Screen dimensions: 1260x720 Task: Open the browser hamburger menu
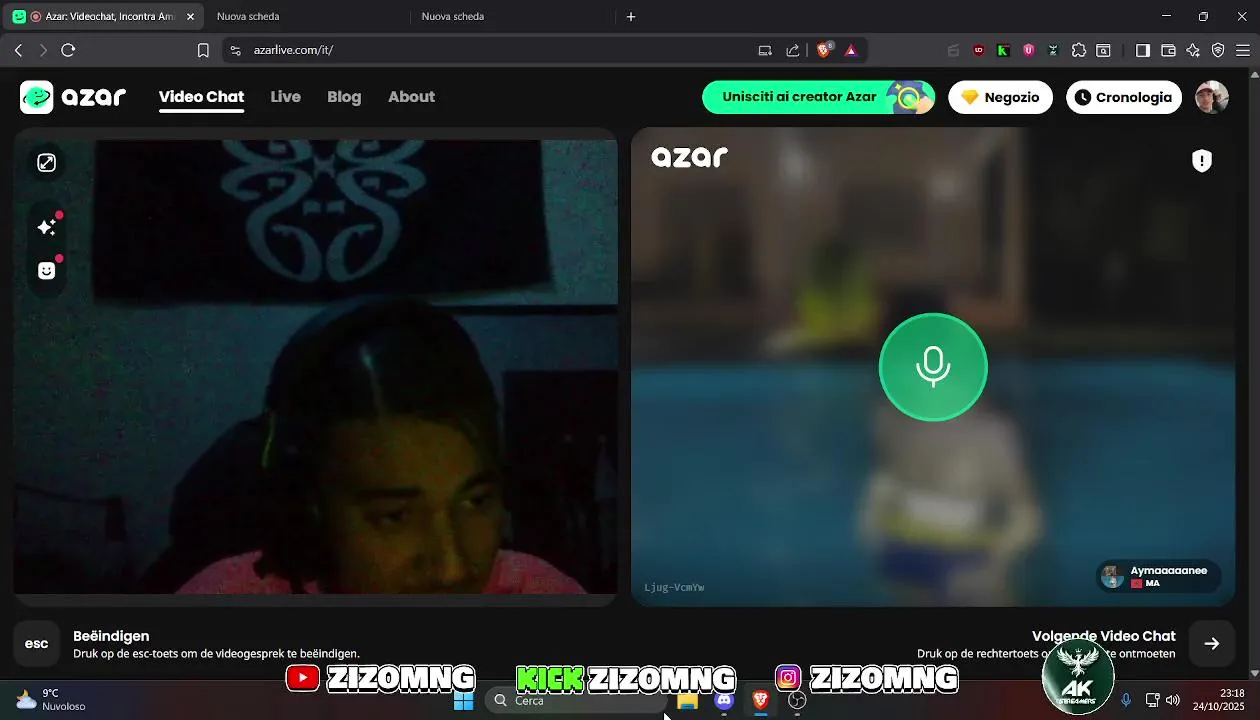tap(1243, 50)
